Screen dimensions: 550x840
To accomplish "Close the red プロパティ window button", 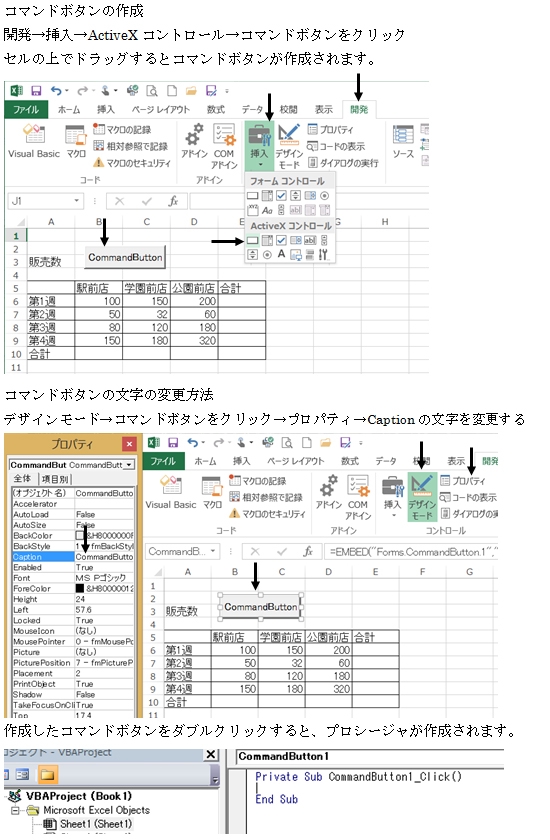I will 129,444.
